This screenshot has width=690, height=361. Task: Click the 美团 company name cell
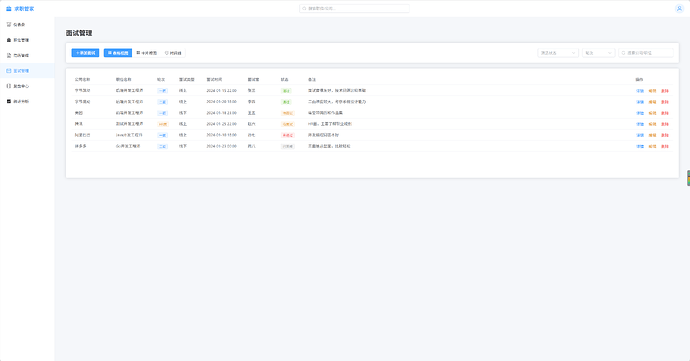tap(78, 113)
